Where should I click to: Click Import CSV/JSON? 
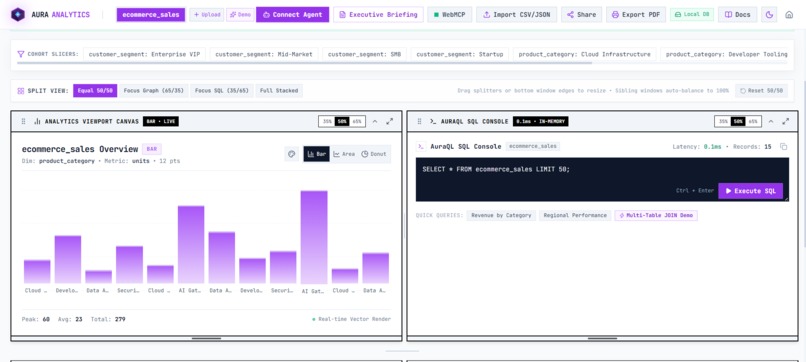(x=517, y=14)
